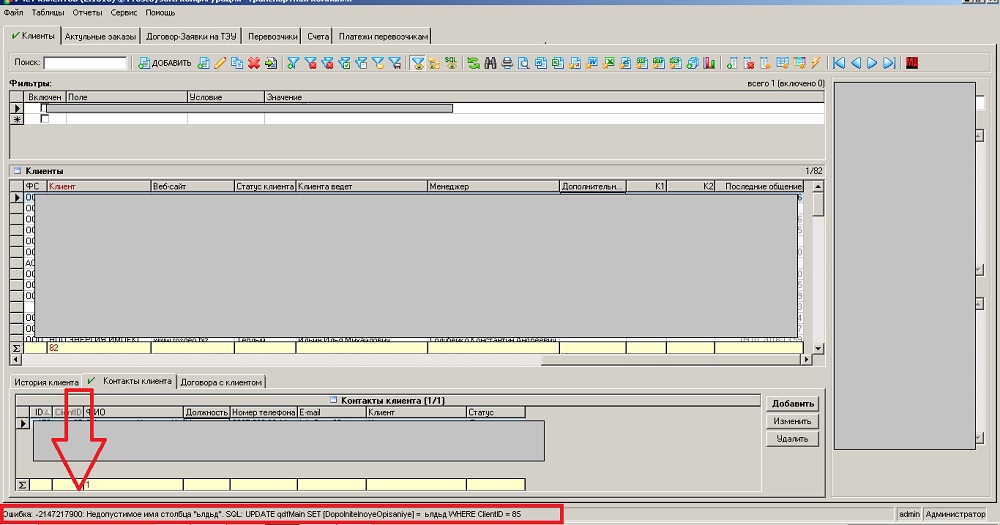Open the Платежи перевозчикам tab
1000x525 pixels.
pos(382,36)
